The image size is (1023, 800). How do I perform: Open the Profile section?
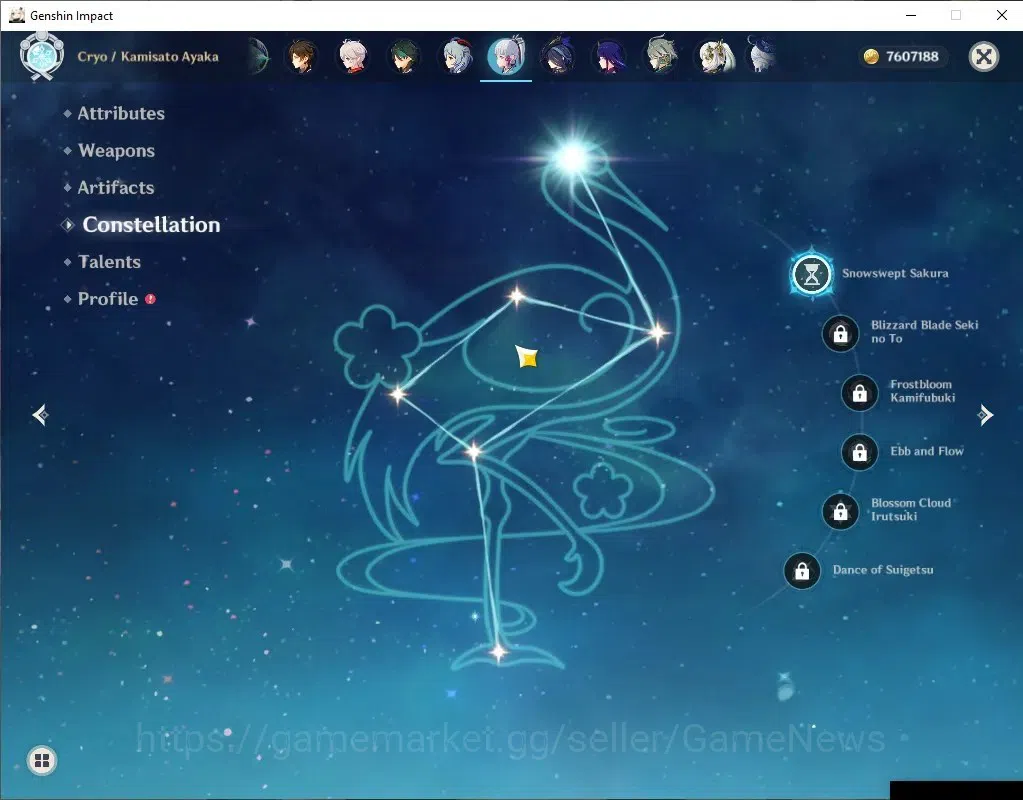click(x=108, y=299)
